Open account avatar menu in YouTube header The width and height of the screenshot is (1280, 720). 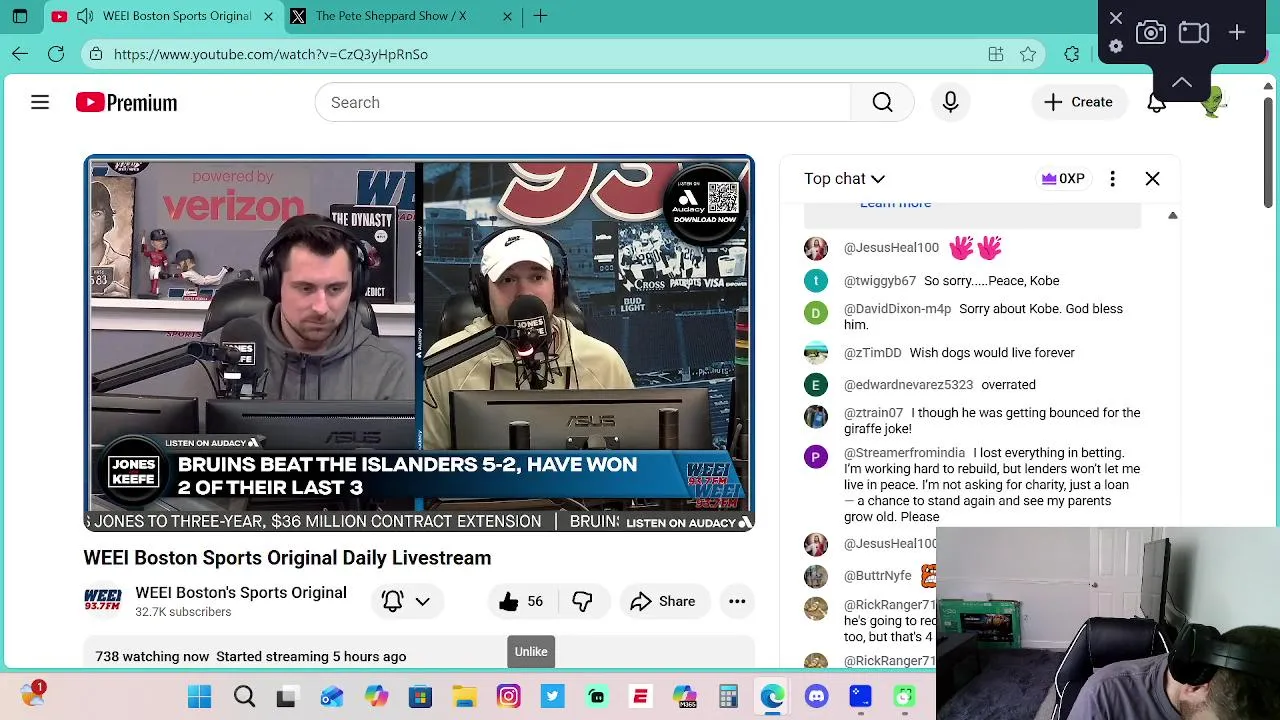pyautogui.click(x=1212, y=102)
